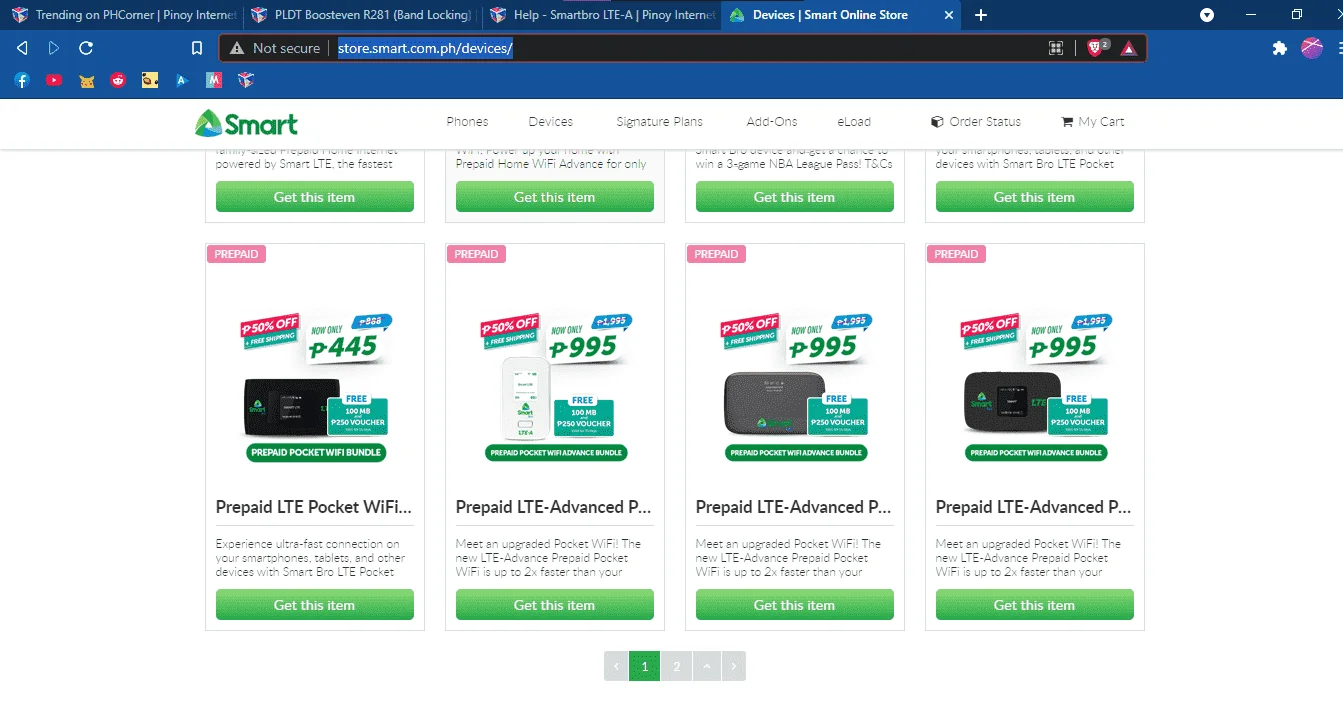Open the Facebook bookmark icon

pos(21,80)
